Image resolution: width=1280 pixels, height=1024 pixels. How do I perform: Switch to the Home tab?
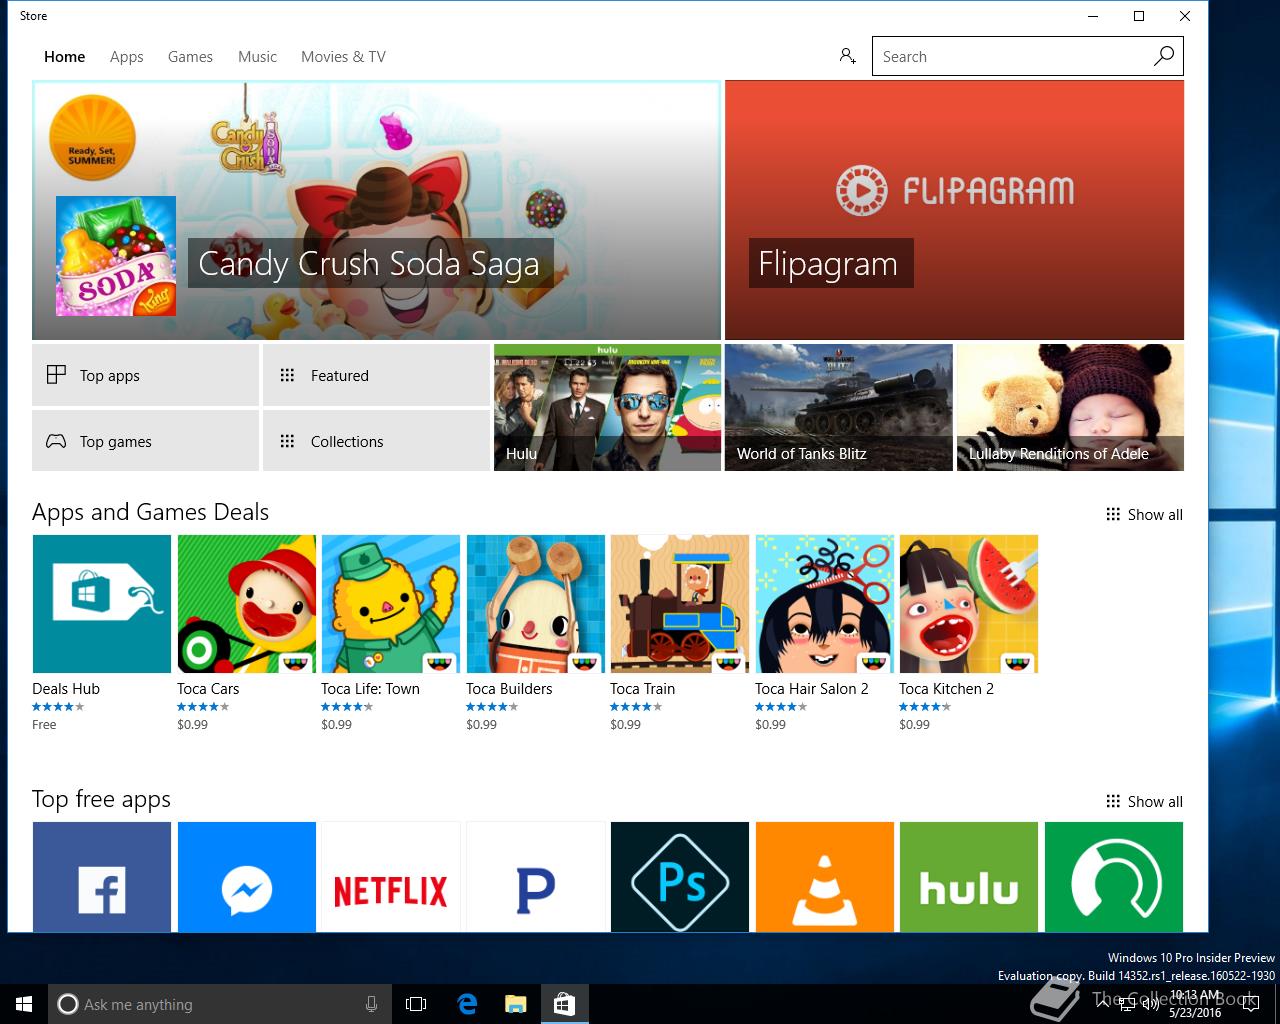[x=64, y=57]
